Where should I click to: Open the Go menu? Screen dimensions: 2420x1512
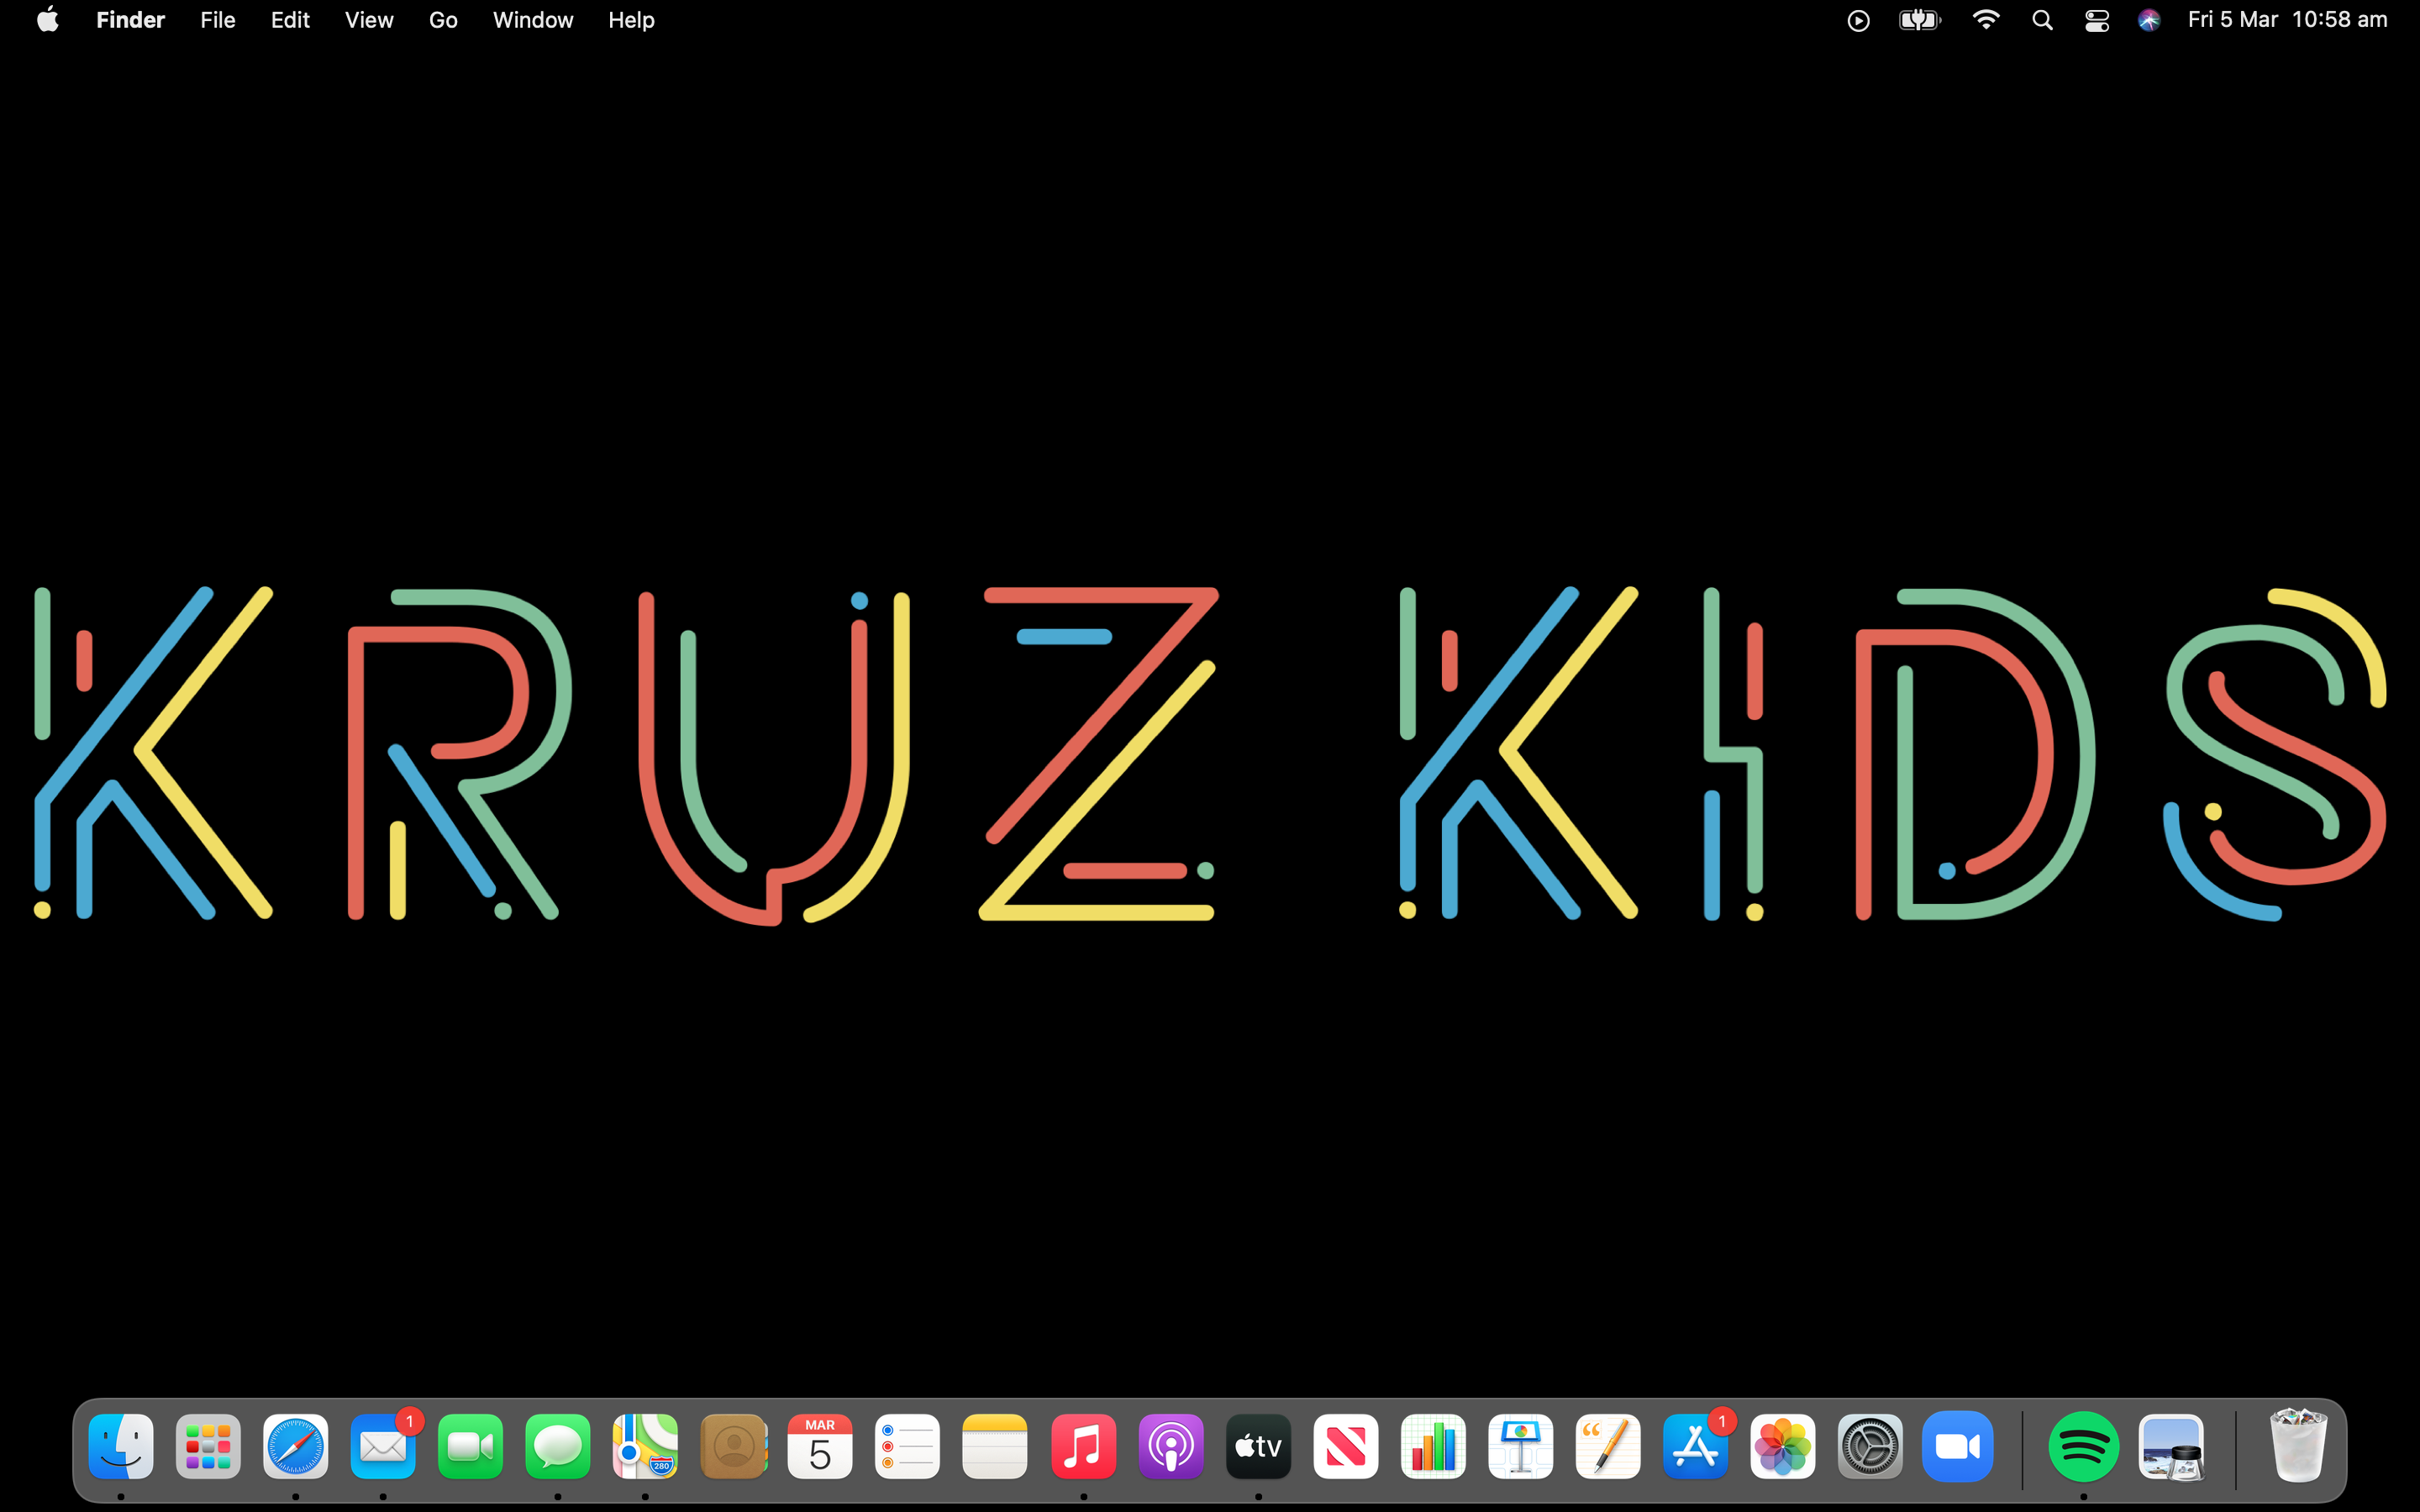tap(443, 20)
